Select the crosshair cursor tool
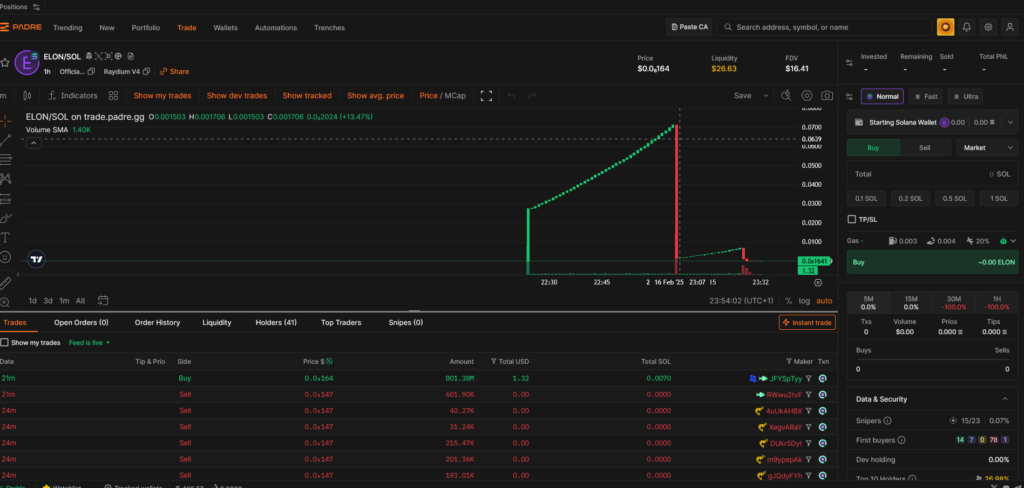This screenshot has width=1024, height=488. coord(5,121)
